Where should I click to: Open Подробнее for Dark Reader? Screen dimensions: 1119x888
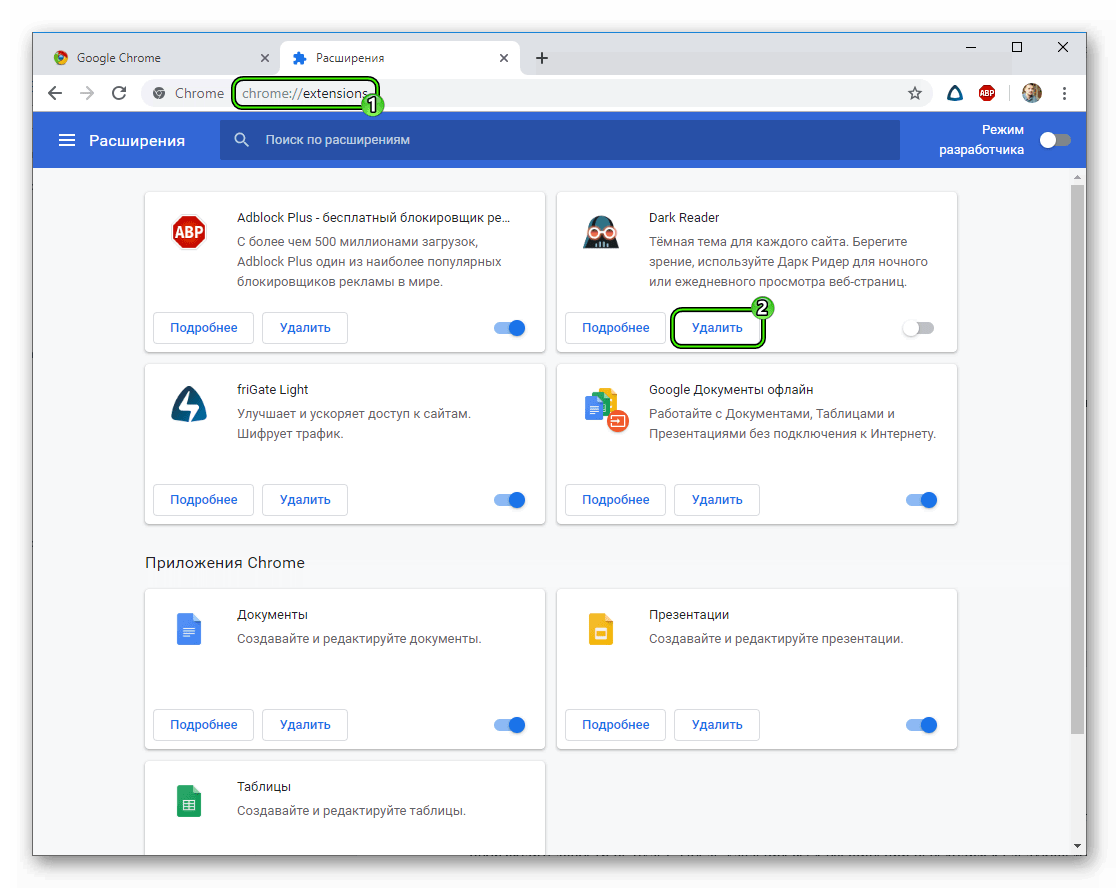click(615, 328)
